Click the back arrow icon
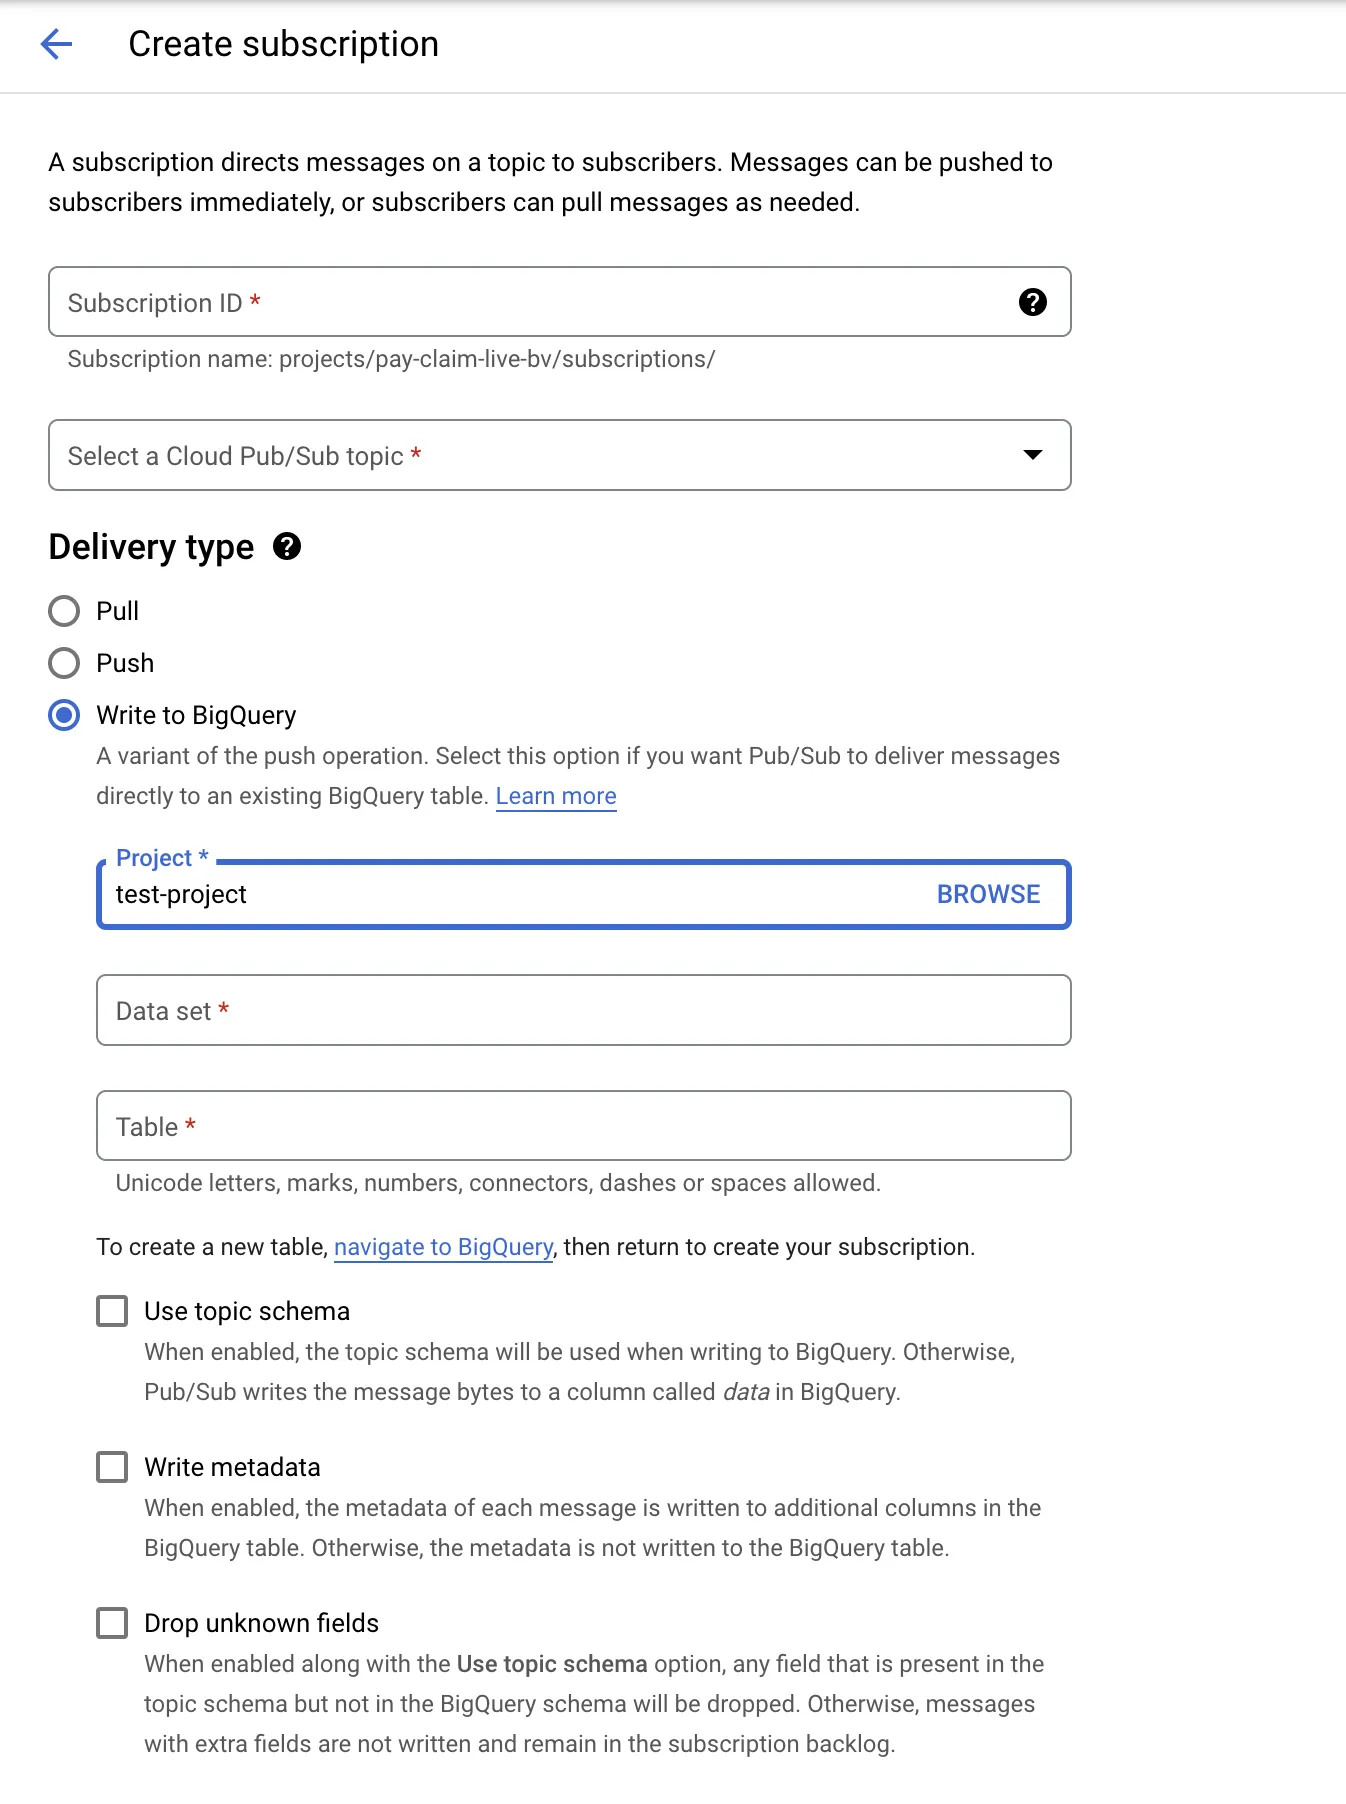 (x=56, y=44)
